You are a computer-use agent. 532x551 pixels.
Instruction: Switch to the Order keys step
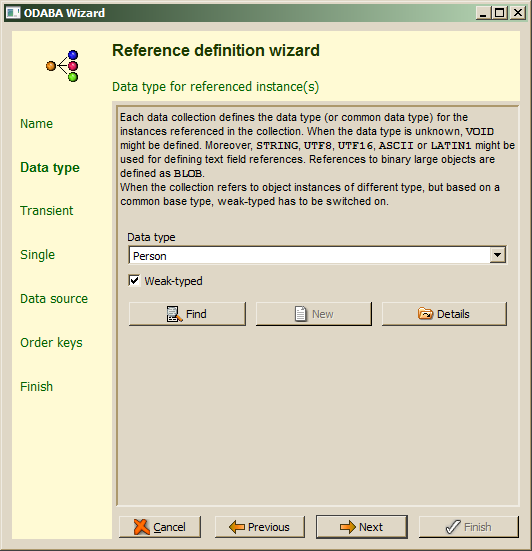coord(51,343)
